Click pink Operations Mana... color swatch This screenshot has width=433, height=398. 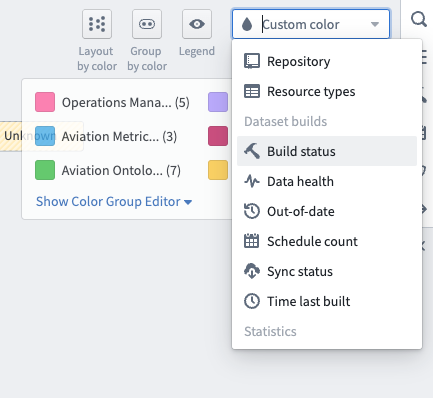[x=45, y=102]
